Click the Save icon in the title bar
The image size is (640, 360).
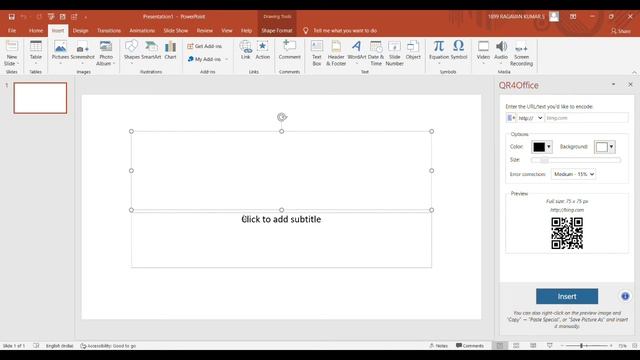[x=11, y=17]
